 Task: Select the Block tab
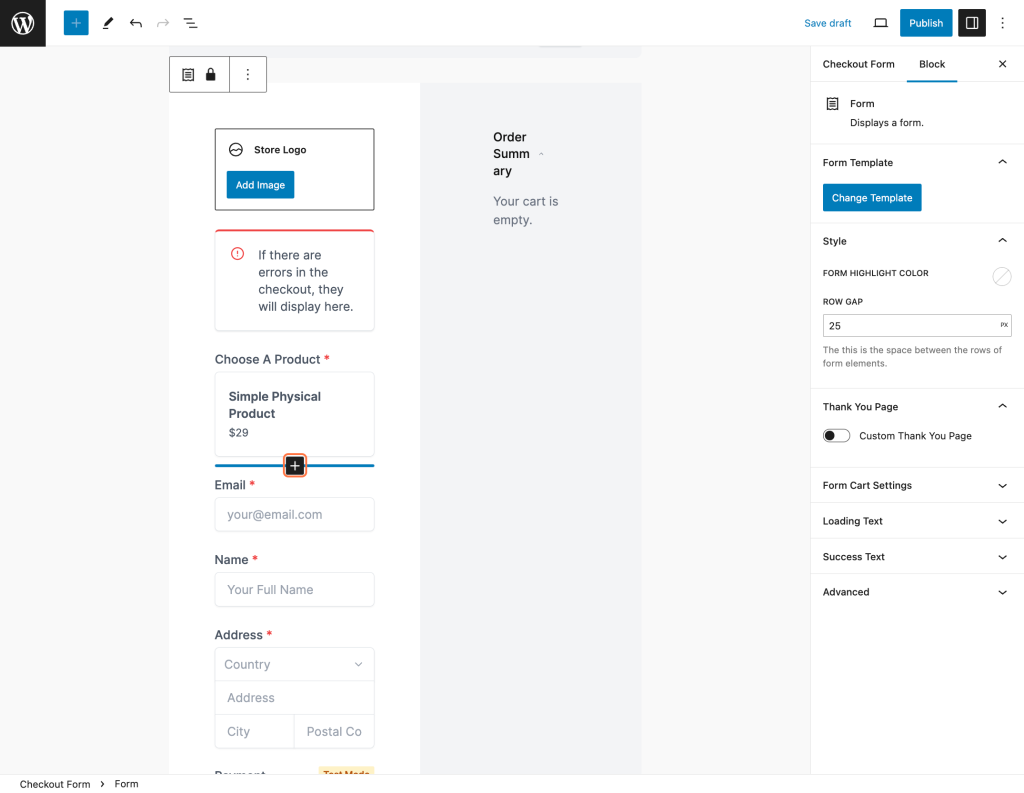click(x=932, y=64)
